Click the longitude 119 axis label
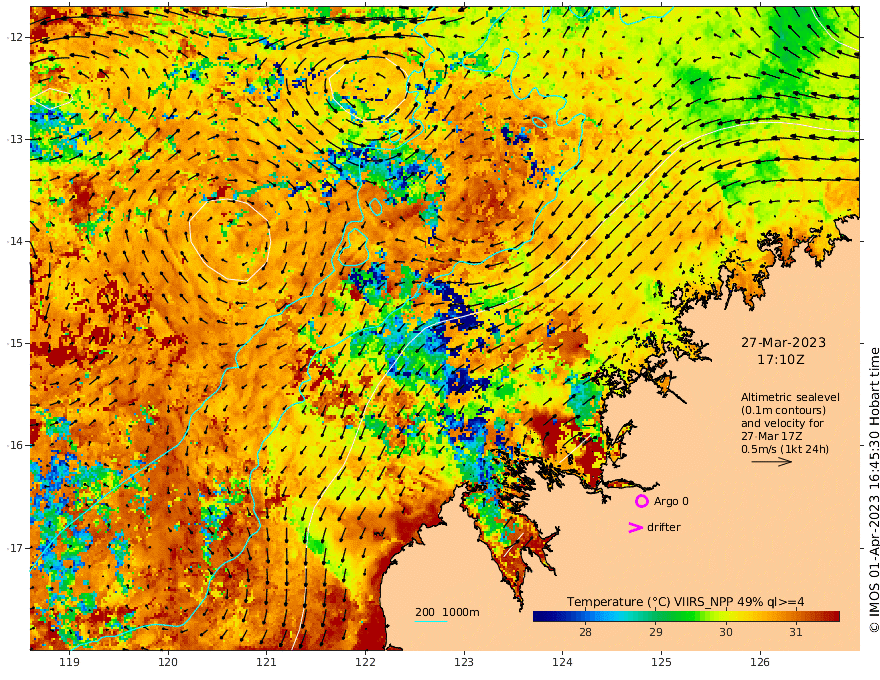 pos(70,662)
